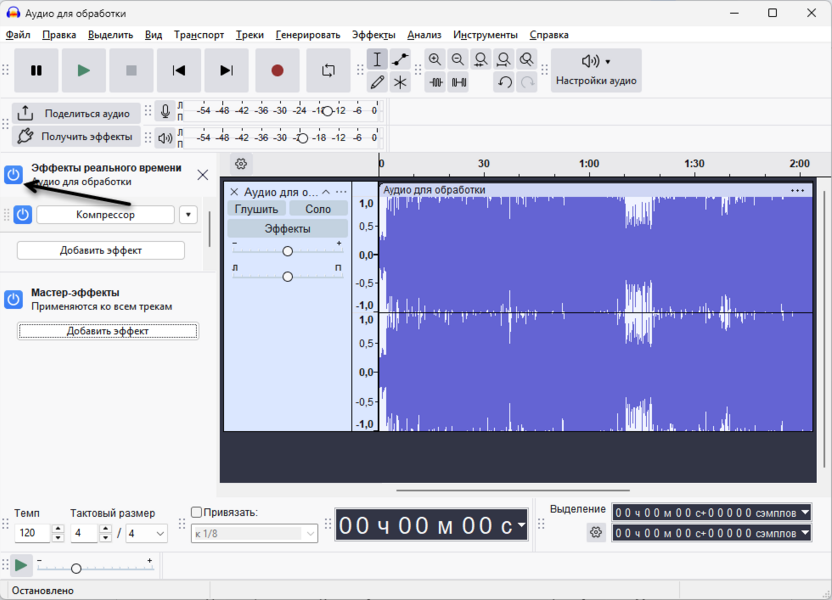Open the timeline options gear icon
The image size is (832, 600).
point(241,164)
